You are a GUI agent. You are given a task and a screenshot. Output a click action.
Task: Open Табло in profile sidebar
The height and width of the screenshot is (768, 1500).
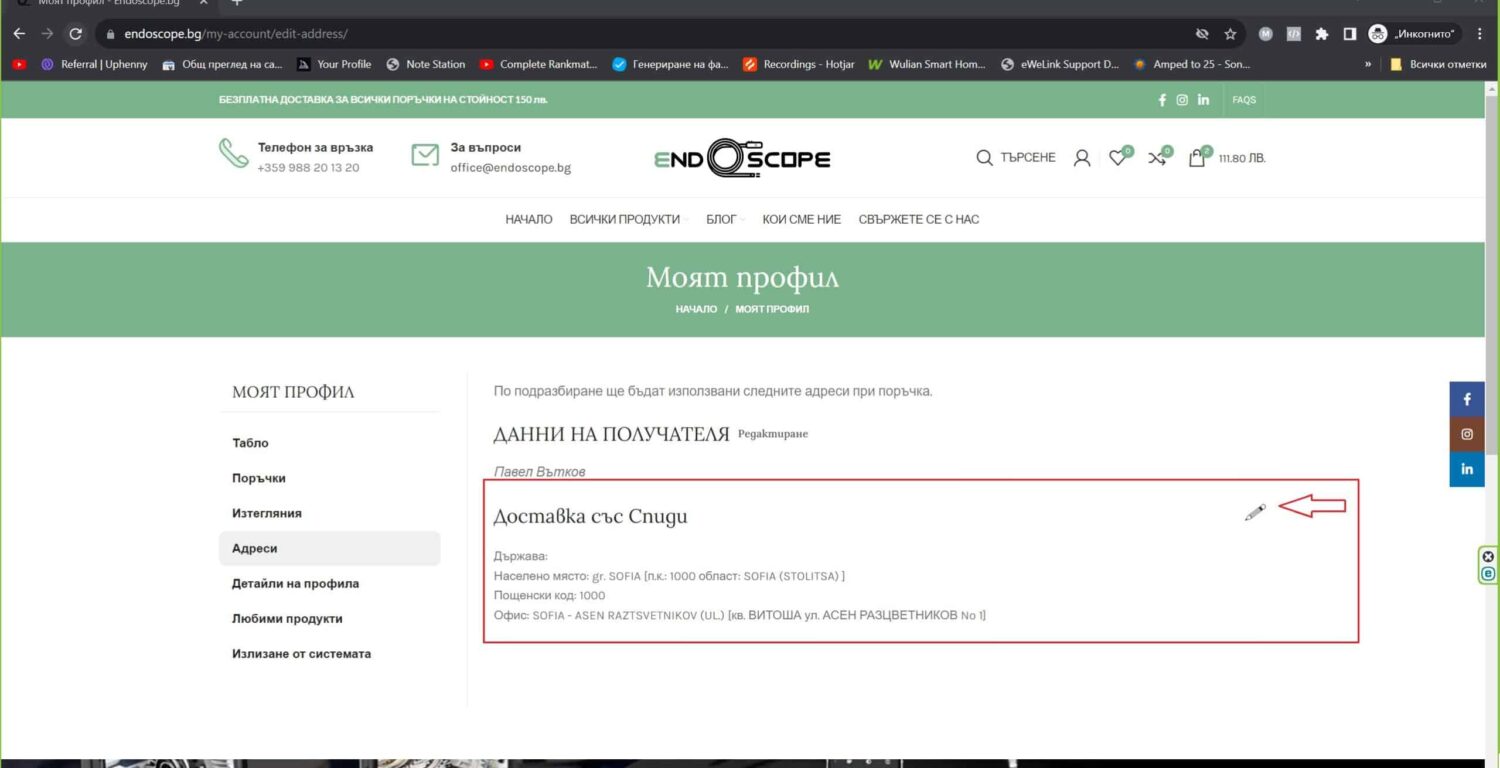330,443
